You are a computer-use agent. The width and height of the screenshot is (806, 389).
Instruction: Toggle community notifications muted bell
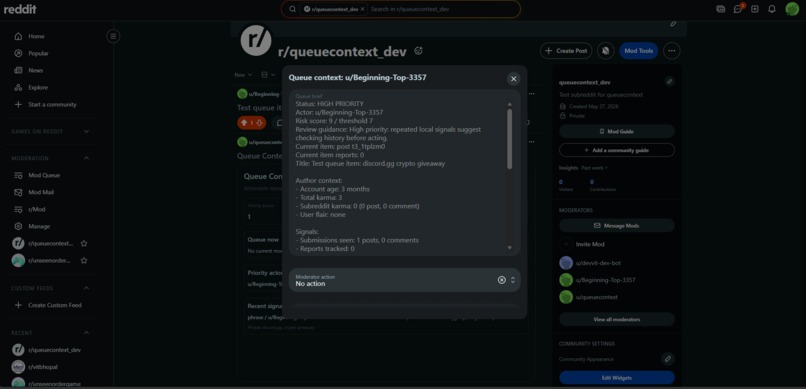pyautogui.click(x=606, y=51)
